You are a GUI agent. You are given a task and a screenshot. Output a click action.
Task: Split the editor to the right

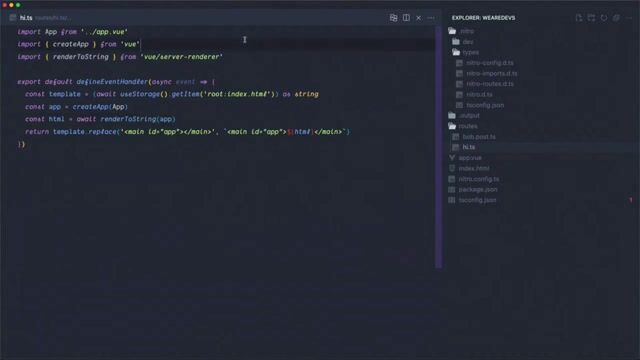tap(406, 18)
